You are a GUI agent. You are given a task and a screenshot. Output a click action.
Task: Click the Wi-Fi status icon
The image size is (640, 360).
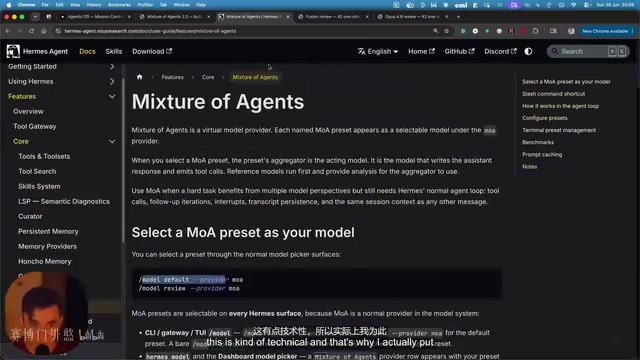pos(573,5)
